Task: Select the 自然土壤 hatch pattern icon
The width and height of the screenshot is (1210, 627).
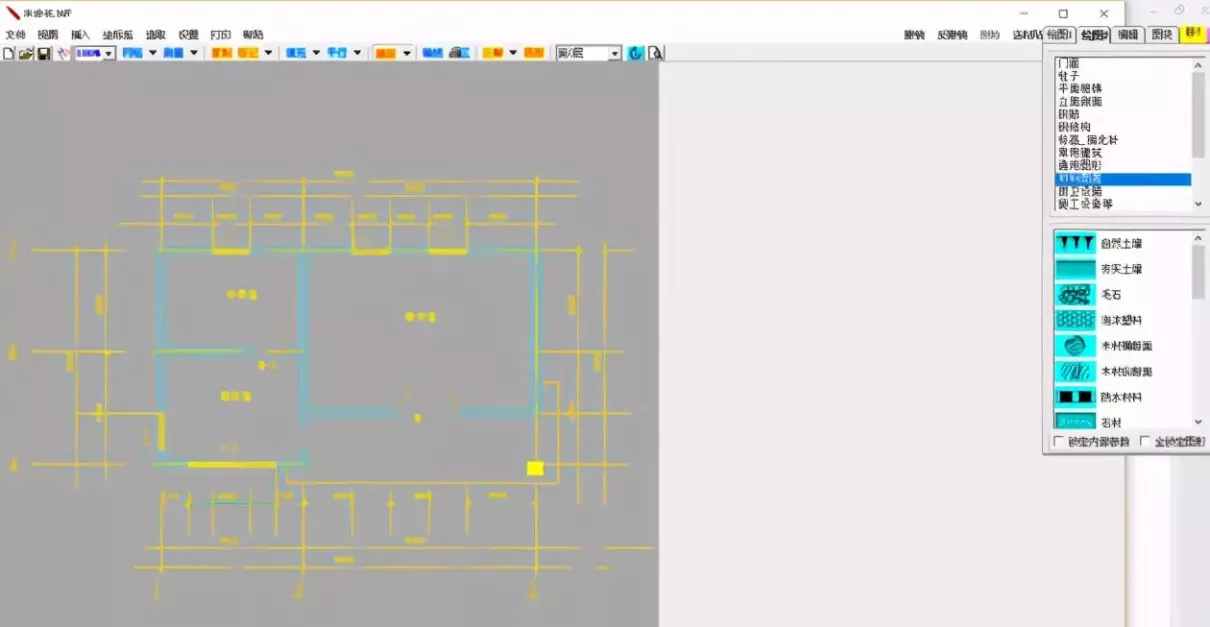Action: point(1075,243)
